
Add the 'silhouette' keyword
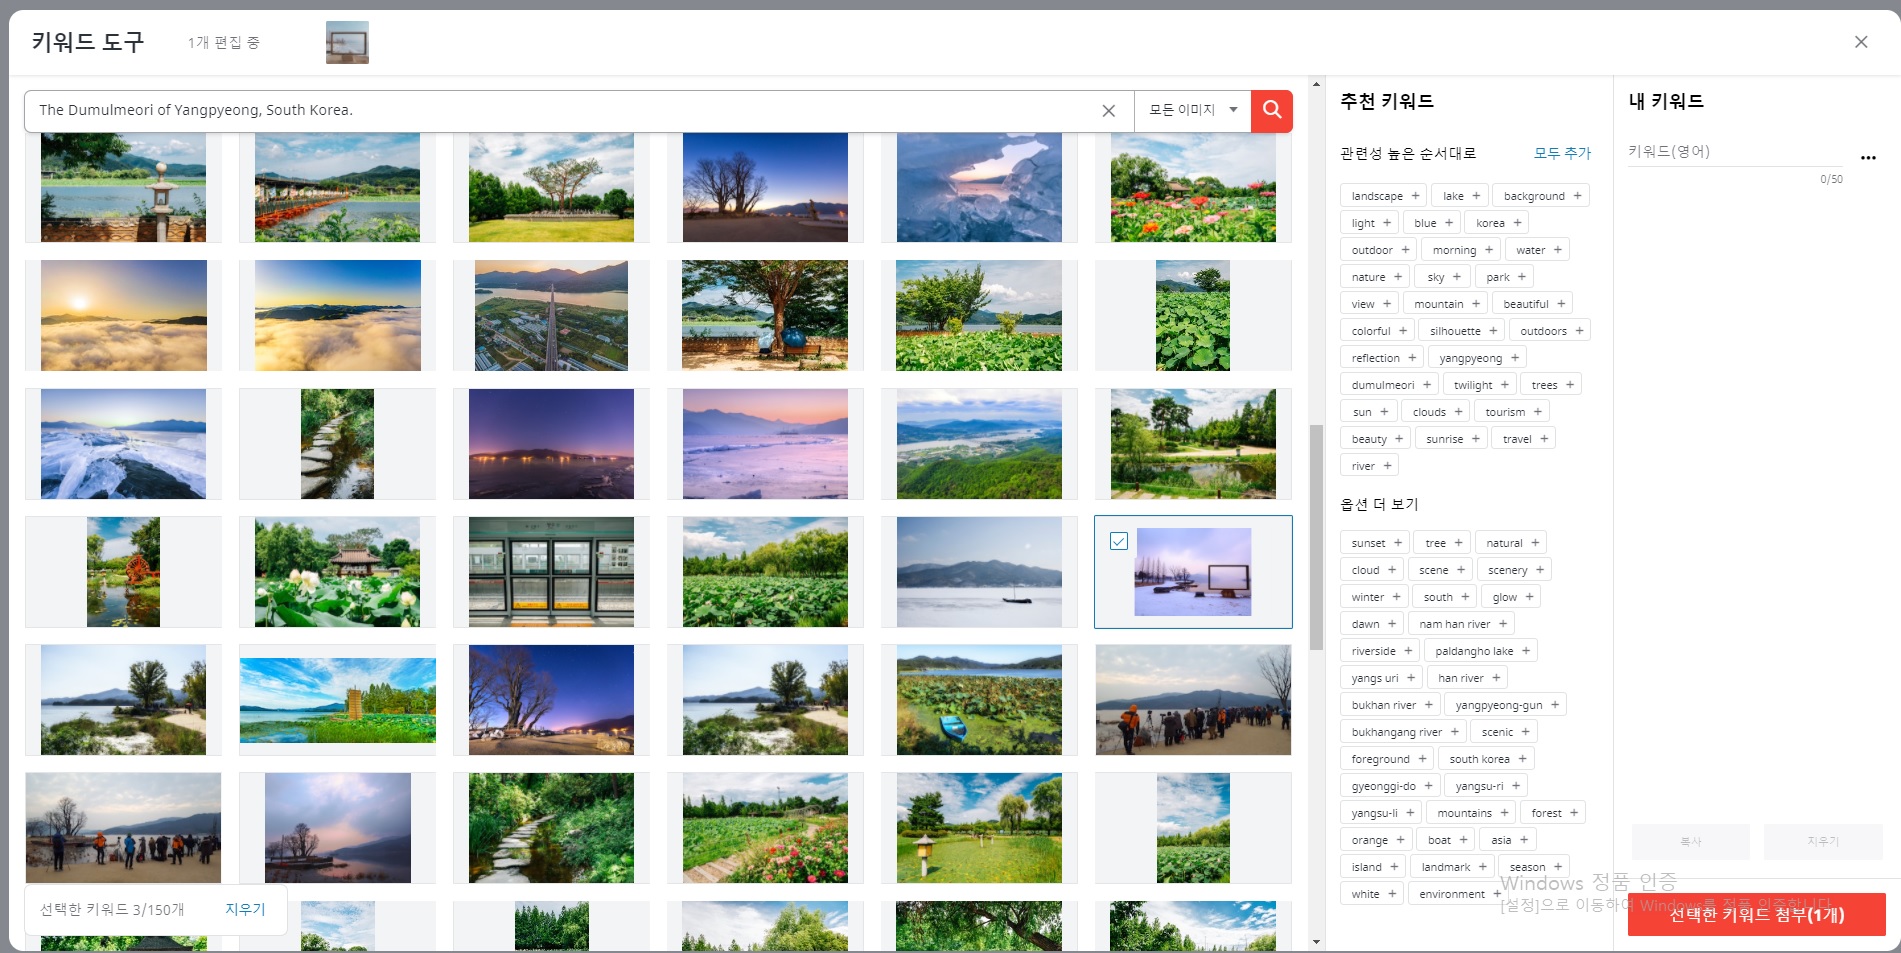(1463, 331)
